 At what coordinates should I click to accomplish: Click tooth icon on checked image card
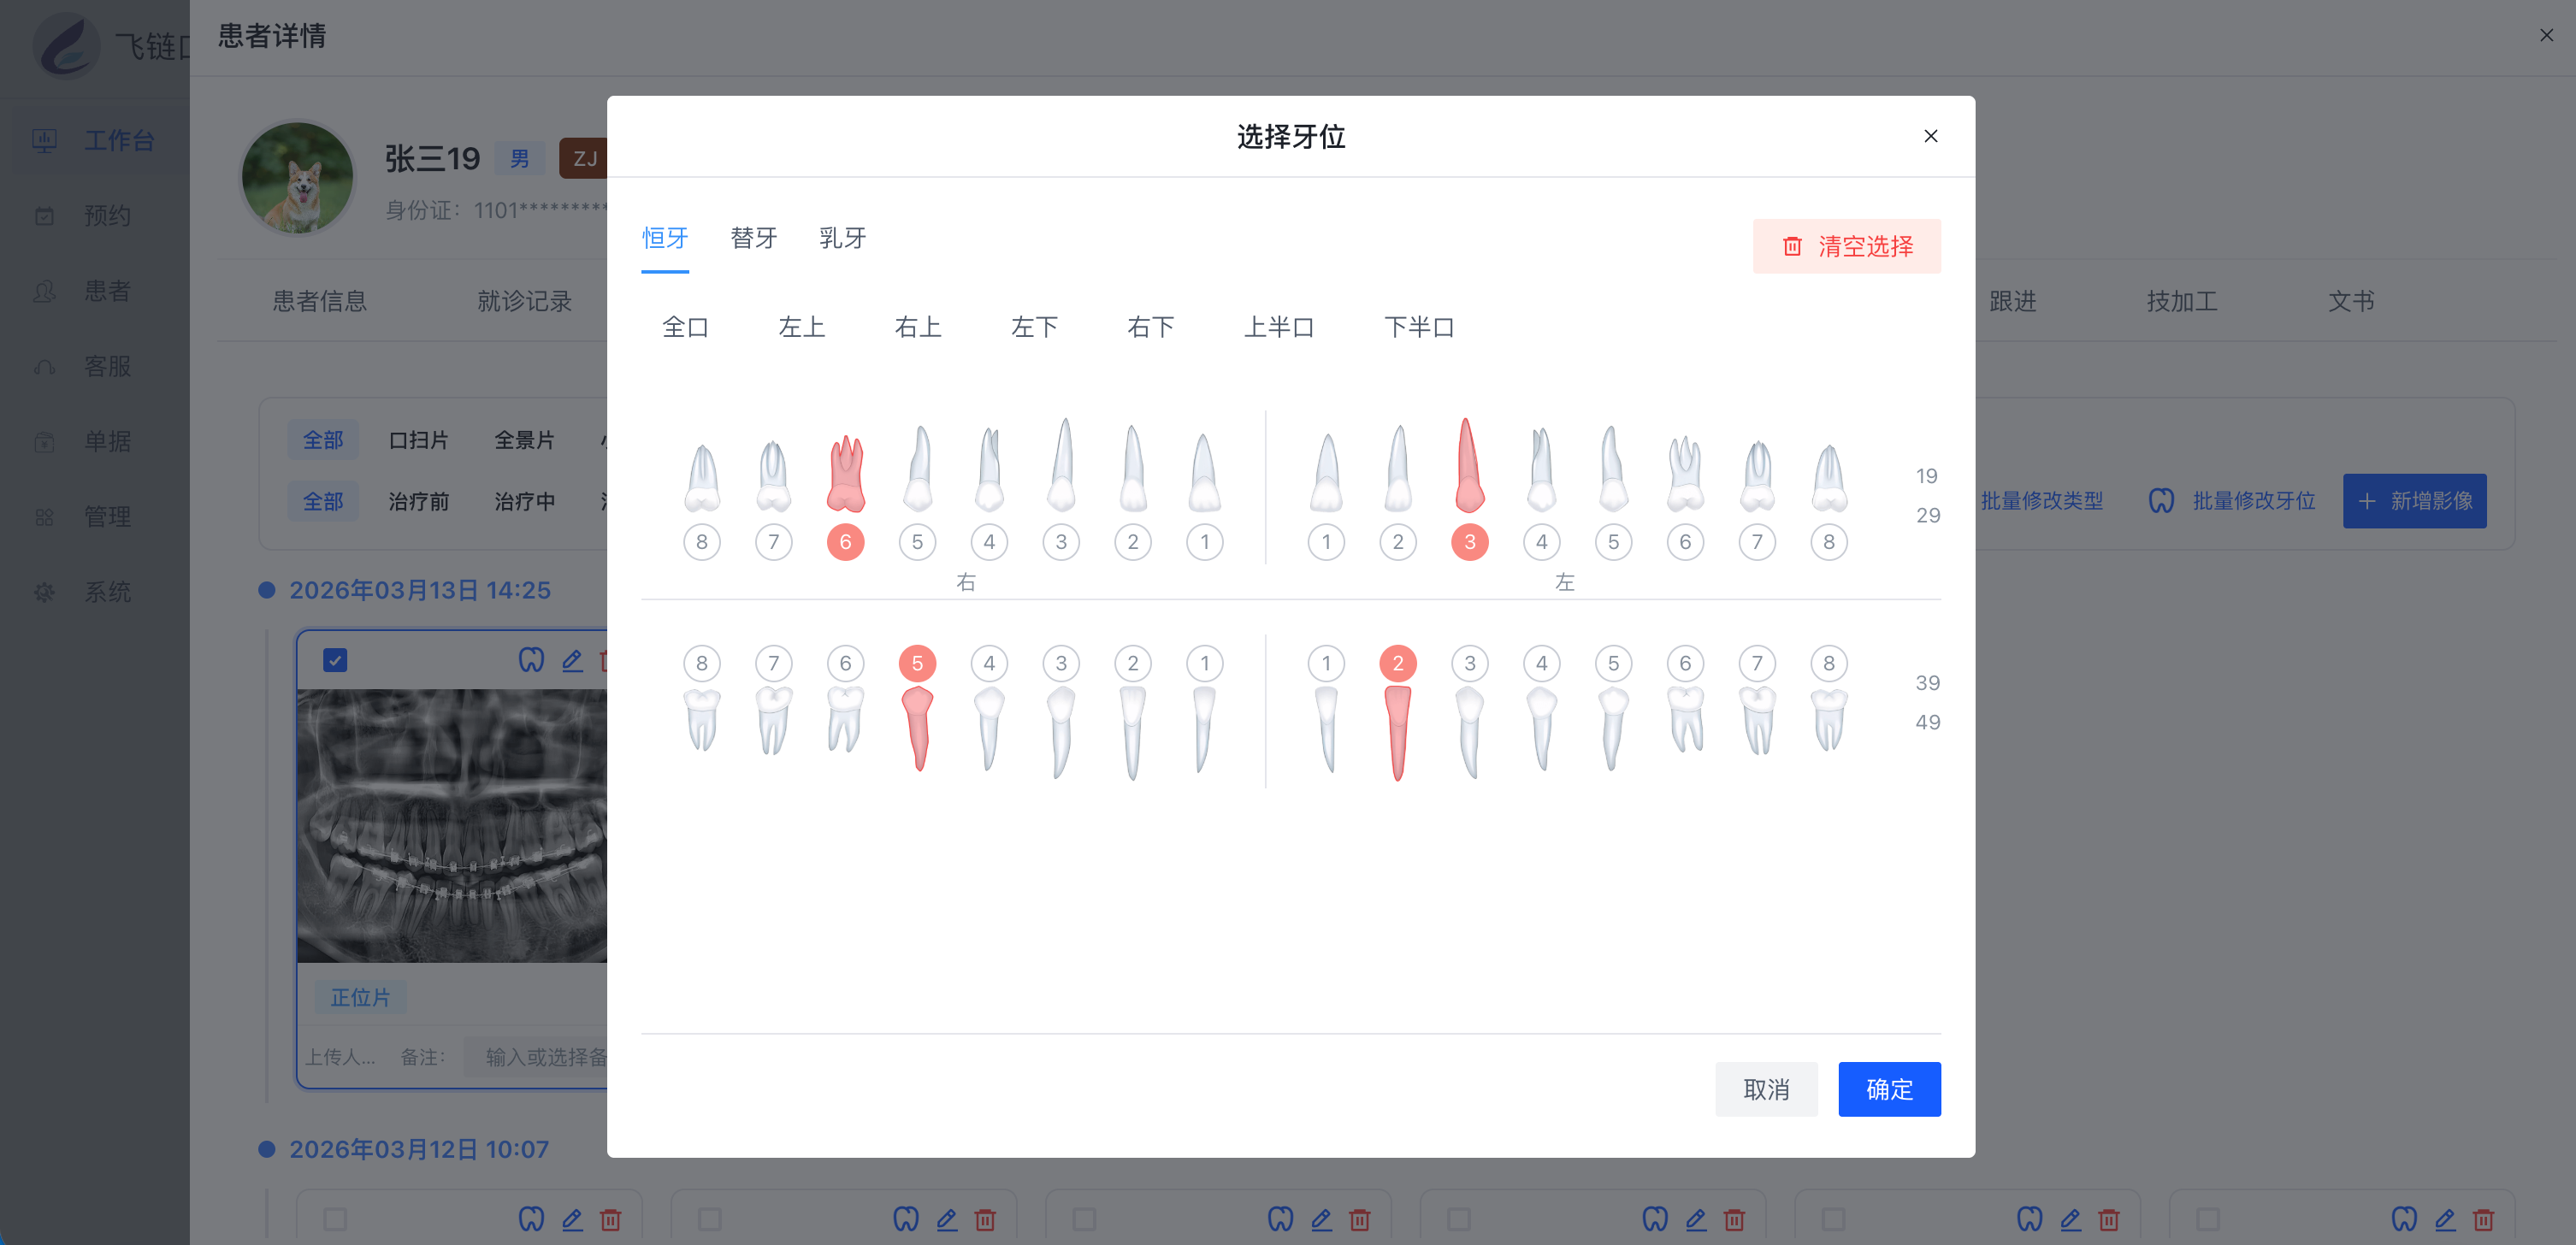[x=531, y=660]
